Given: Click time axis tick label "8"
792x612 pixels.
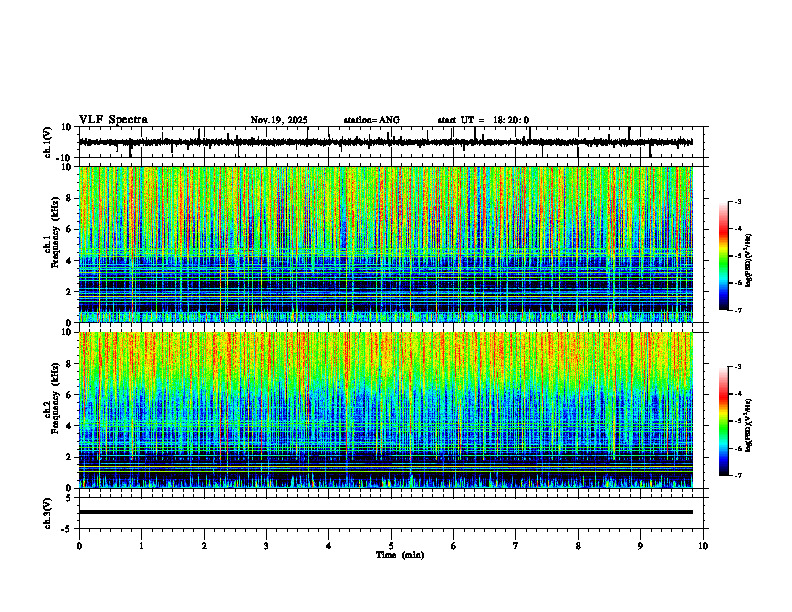Looking at the screenshot, I should pos(578,546).
